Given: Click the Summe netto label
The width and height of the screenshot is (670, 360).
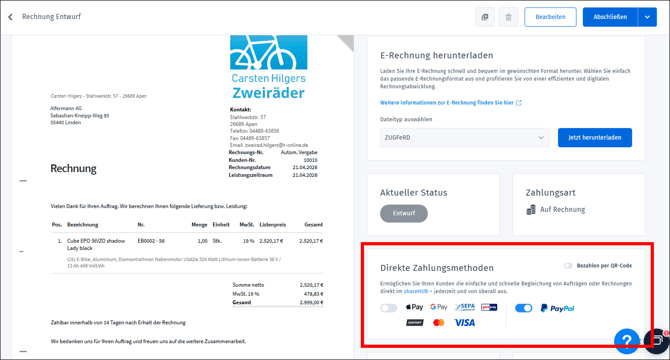Looking at the screenshot, I should tap(248, 285).
